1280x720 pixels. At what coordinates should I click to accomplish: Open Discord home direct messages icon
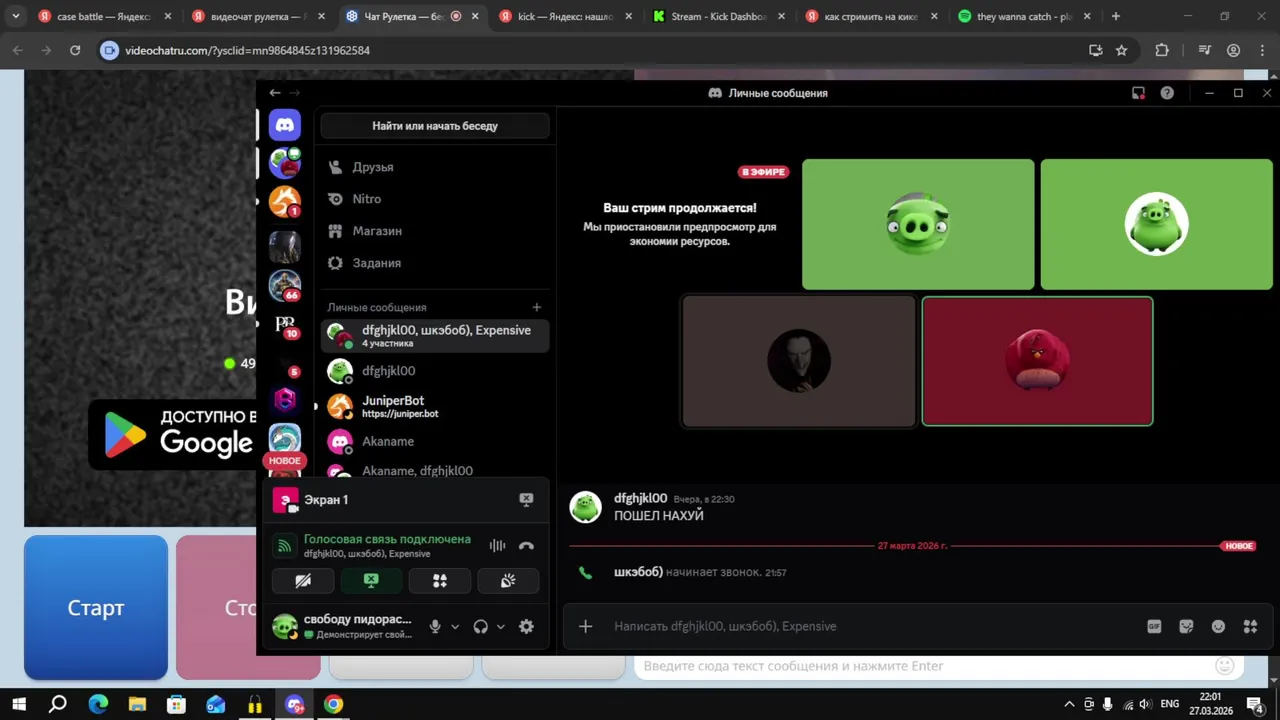[x=285, y=125]
